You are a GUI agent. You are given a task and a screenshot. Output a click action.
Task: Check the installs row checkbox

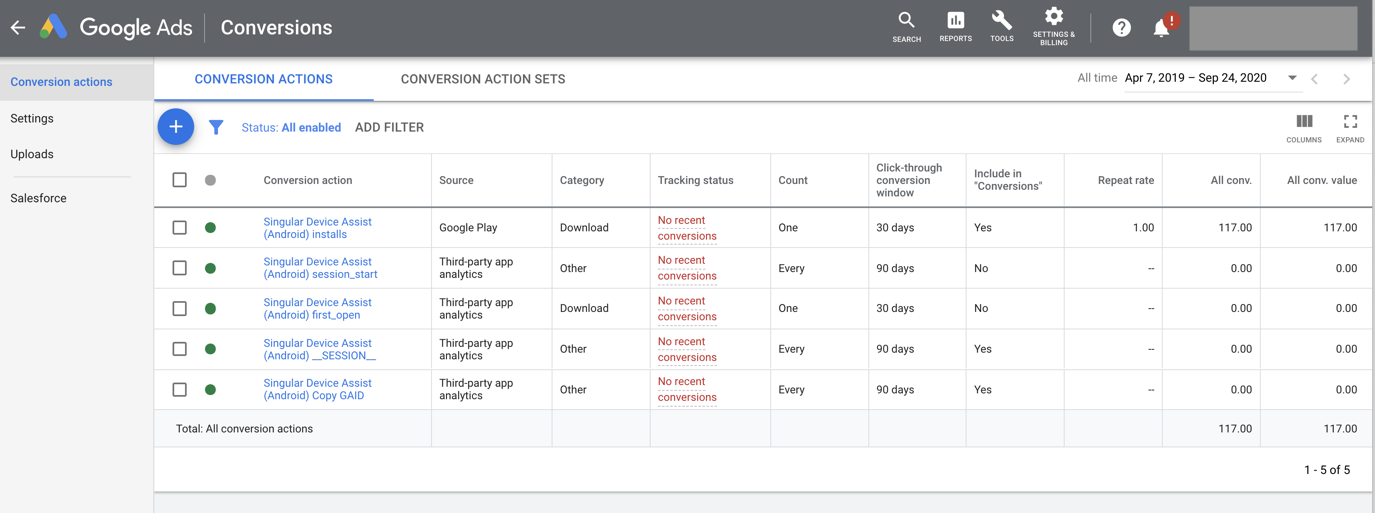179,228
